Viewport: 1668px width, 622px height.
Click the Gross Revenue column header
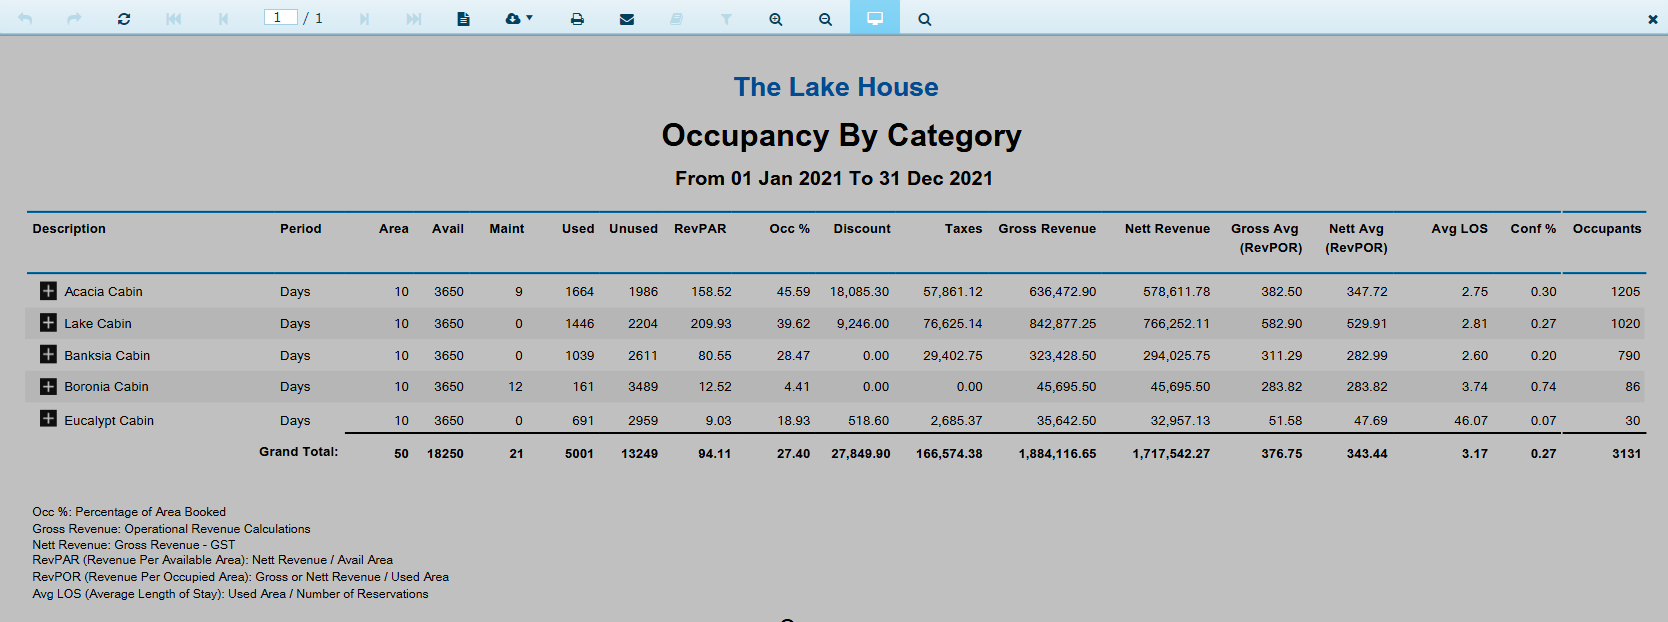[1047, 229]
